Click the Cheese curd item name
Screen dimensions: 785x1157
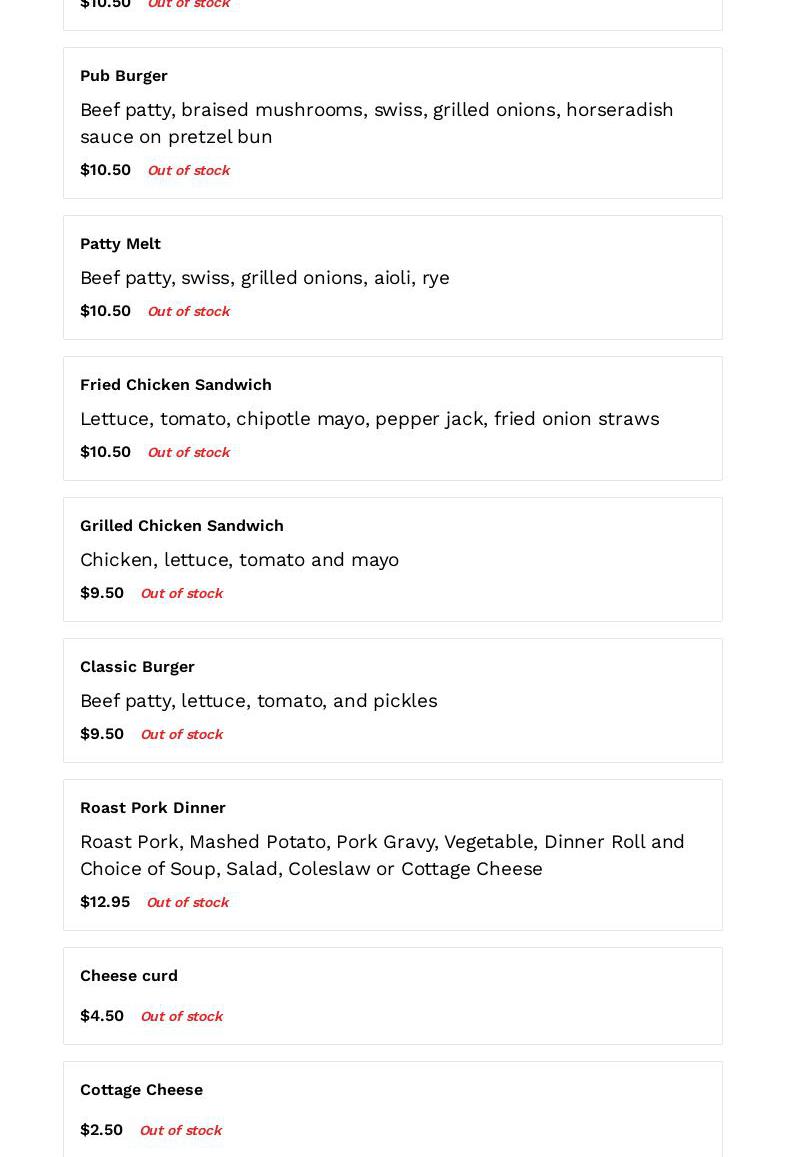coord(128,976)
